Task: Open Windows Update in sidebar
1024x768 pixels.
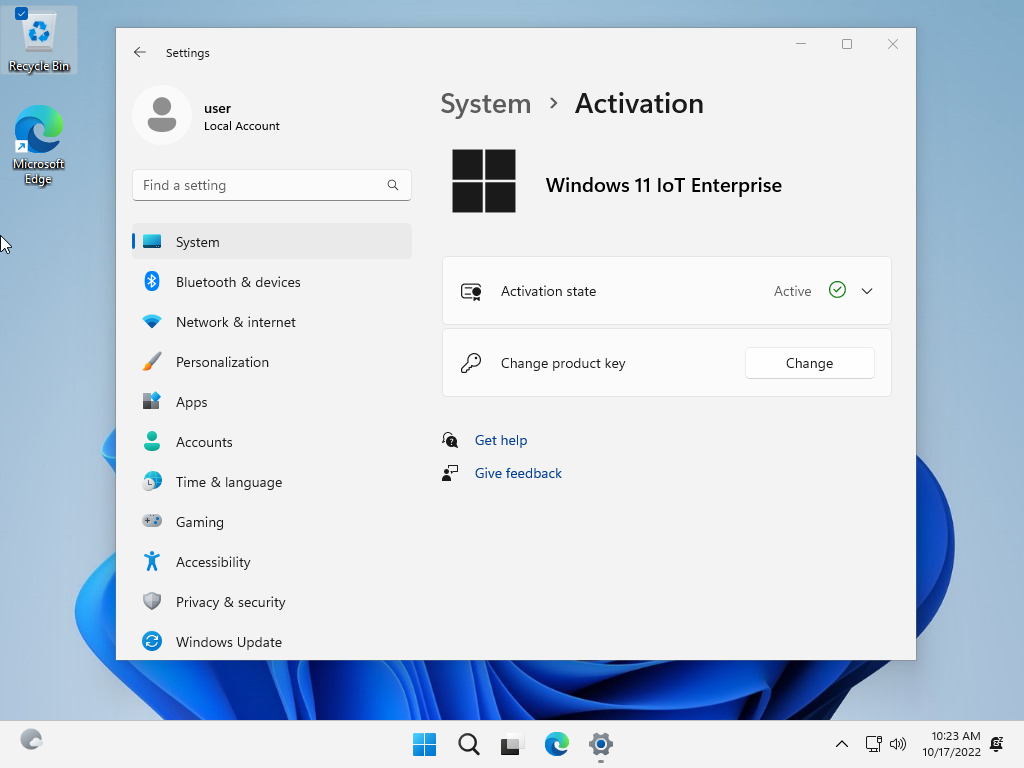Action: [228, 642]
